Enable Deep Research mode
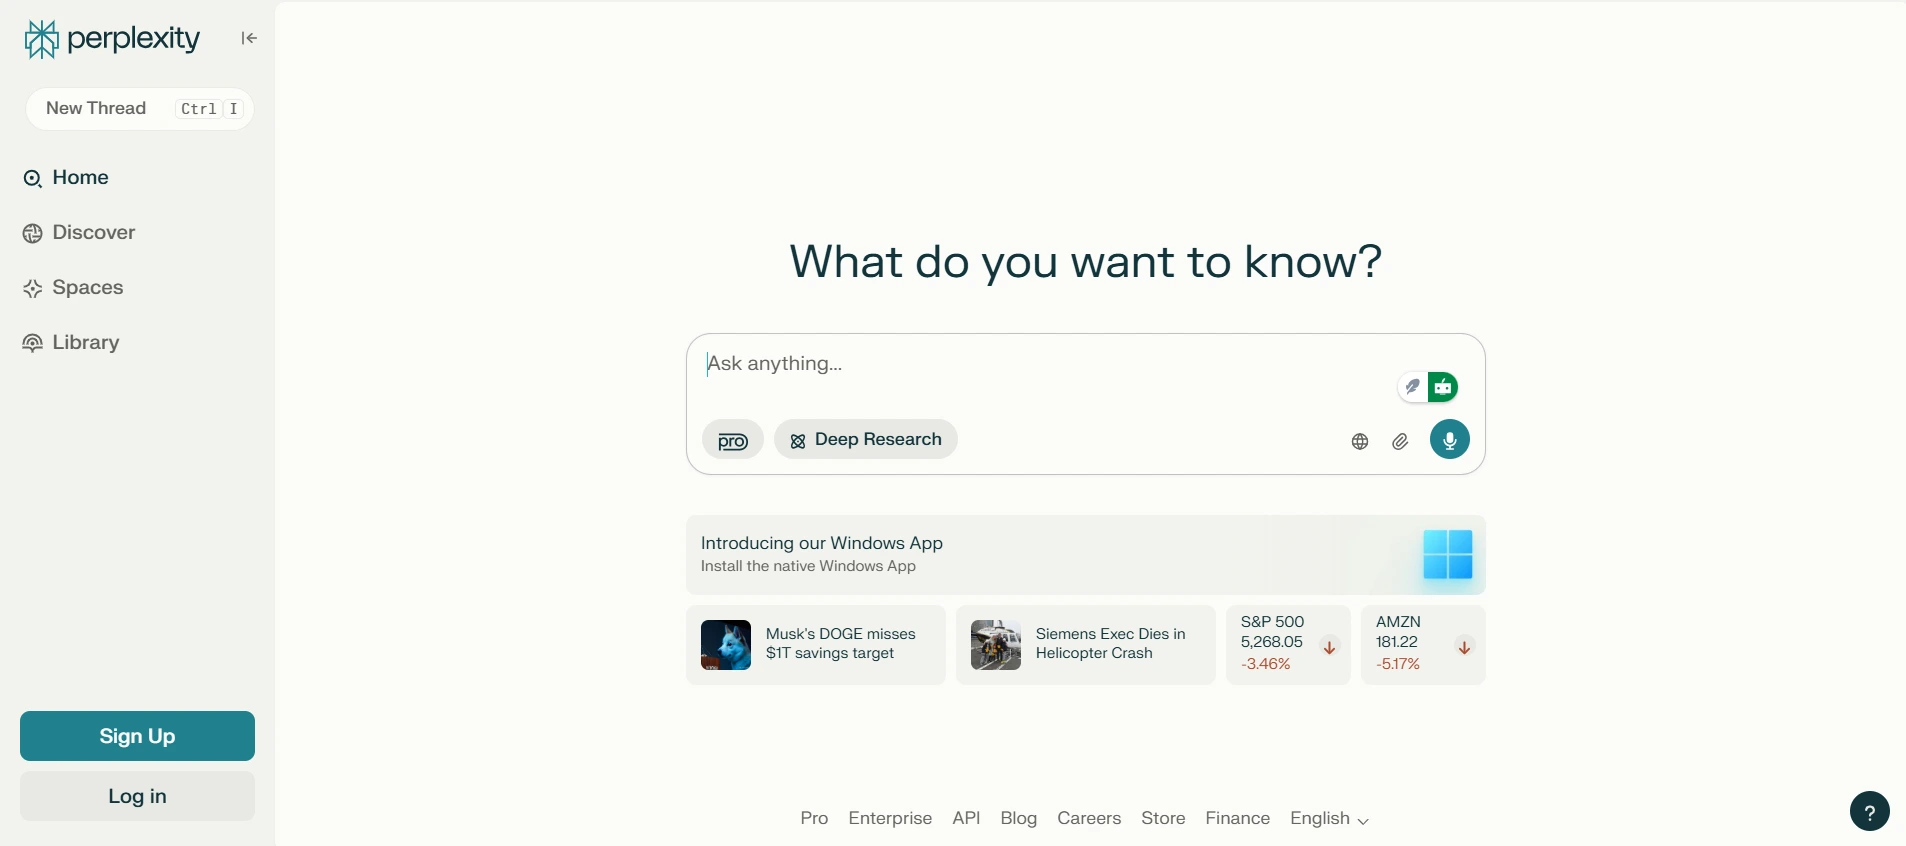1906x846 pixels. 866,440
